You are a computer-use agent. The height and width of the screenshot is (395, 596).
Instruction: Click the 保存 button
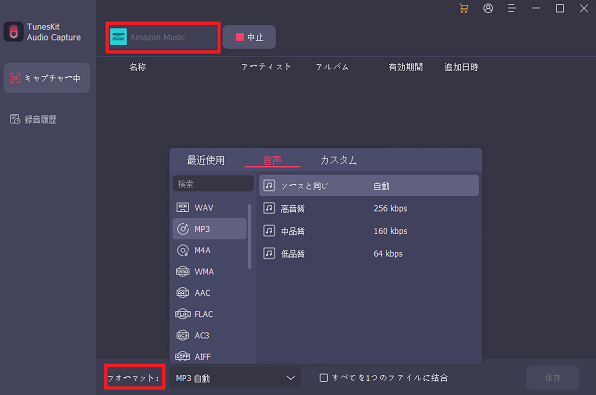(x=553, y=378)
